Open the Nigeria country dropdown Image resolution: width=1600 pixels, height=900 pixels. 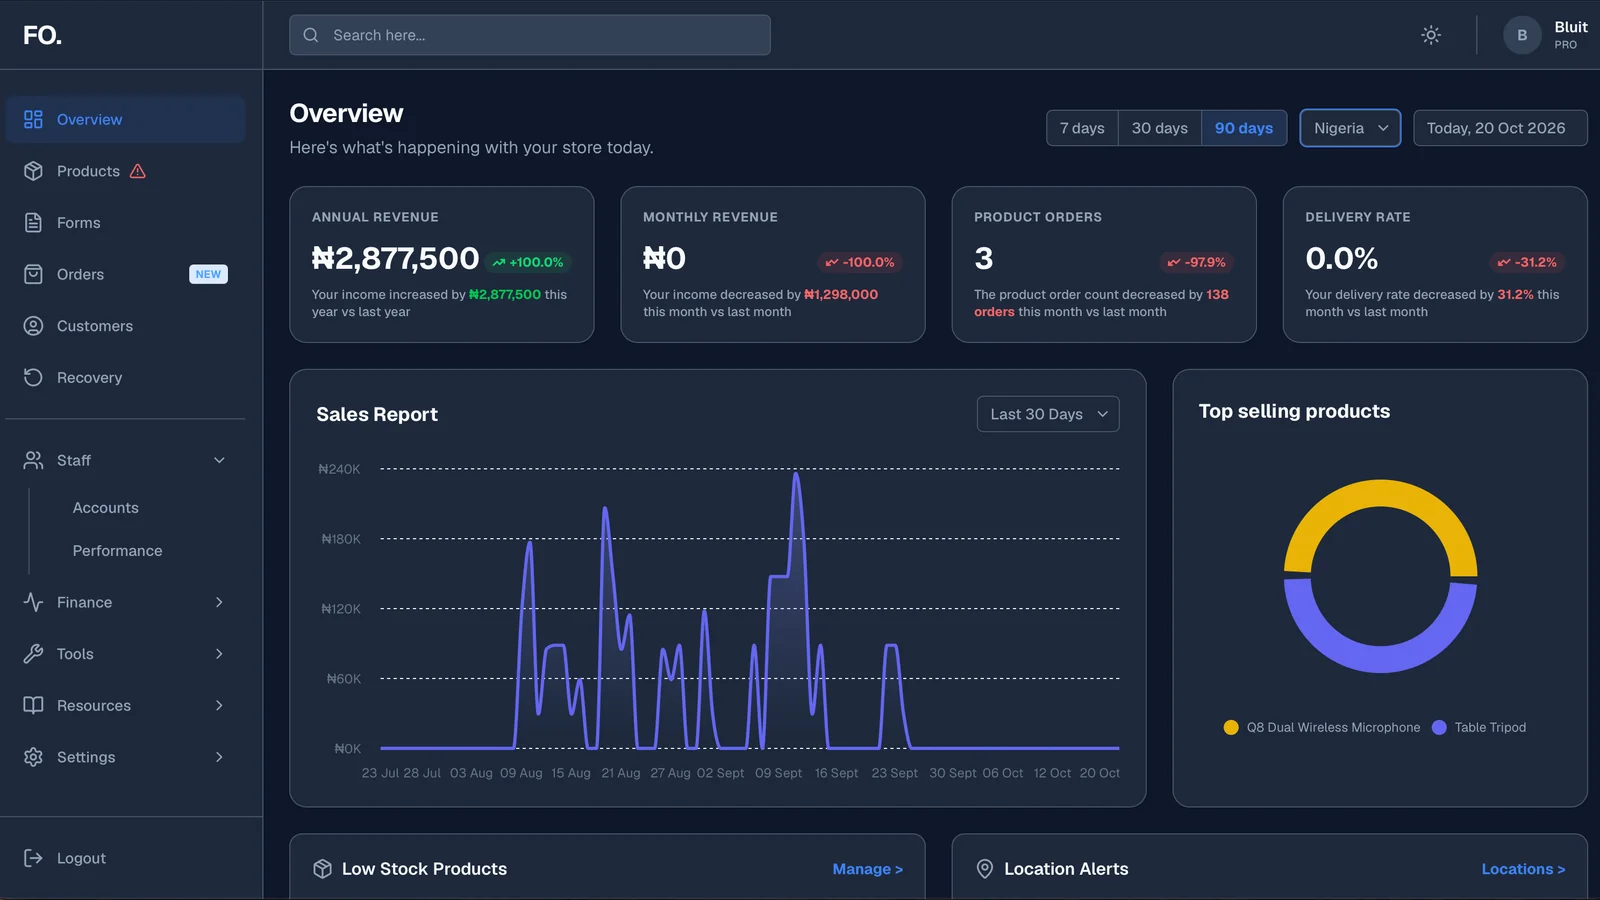pyautogui.click(x=1350, y=128)
